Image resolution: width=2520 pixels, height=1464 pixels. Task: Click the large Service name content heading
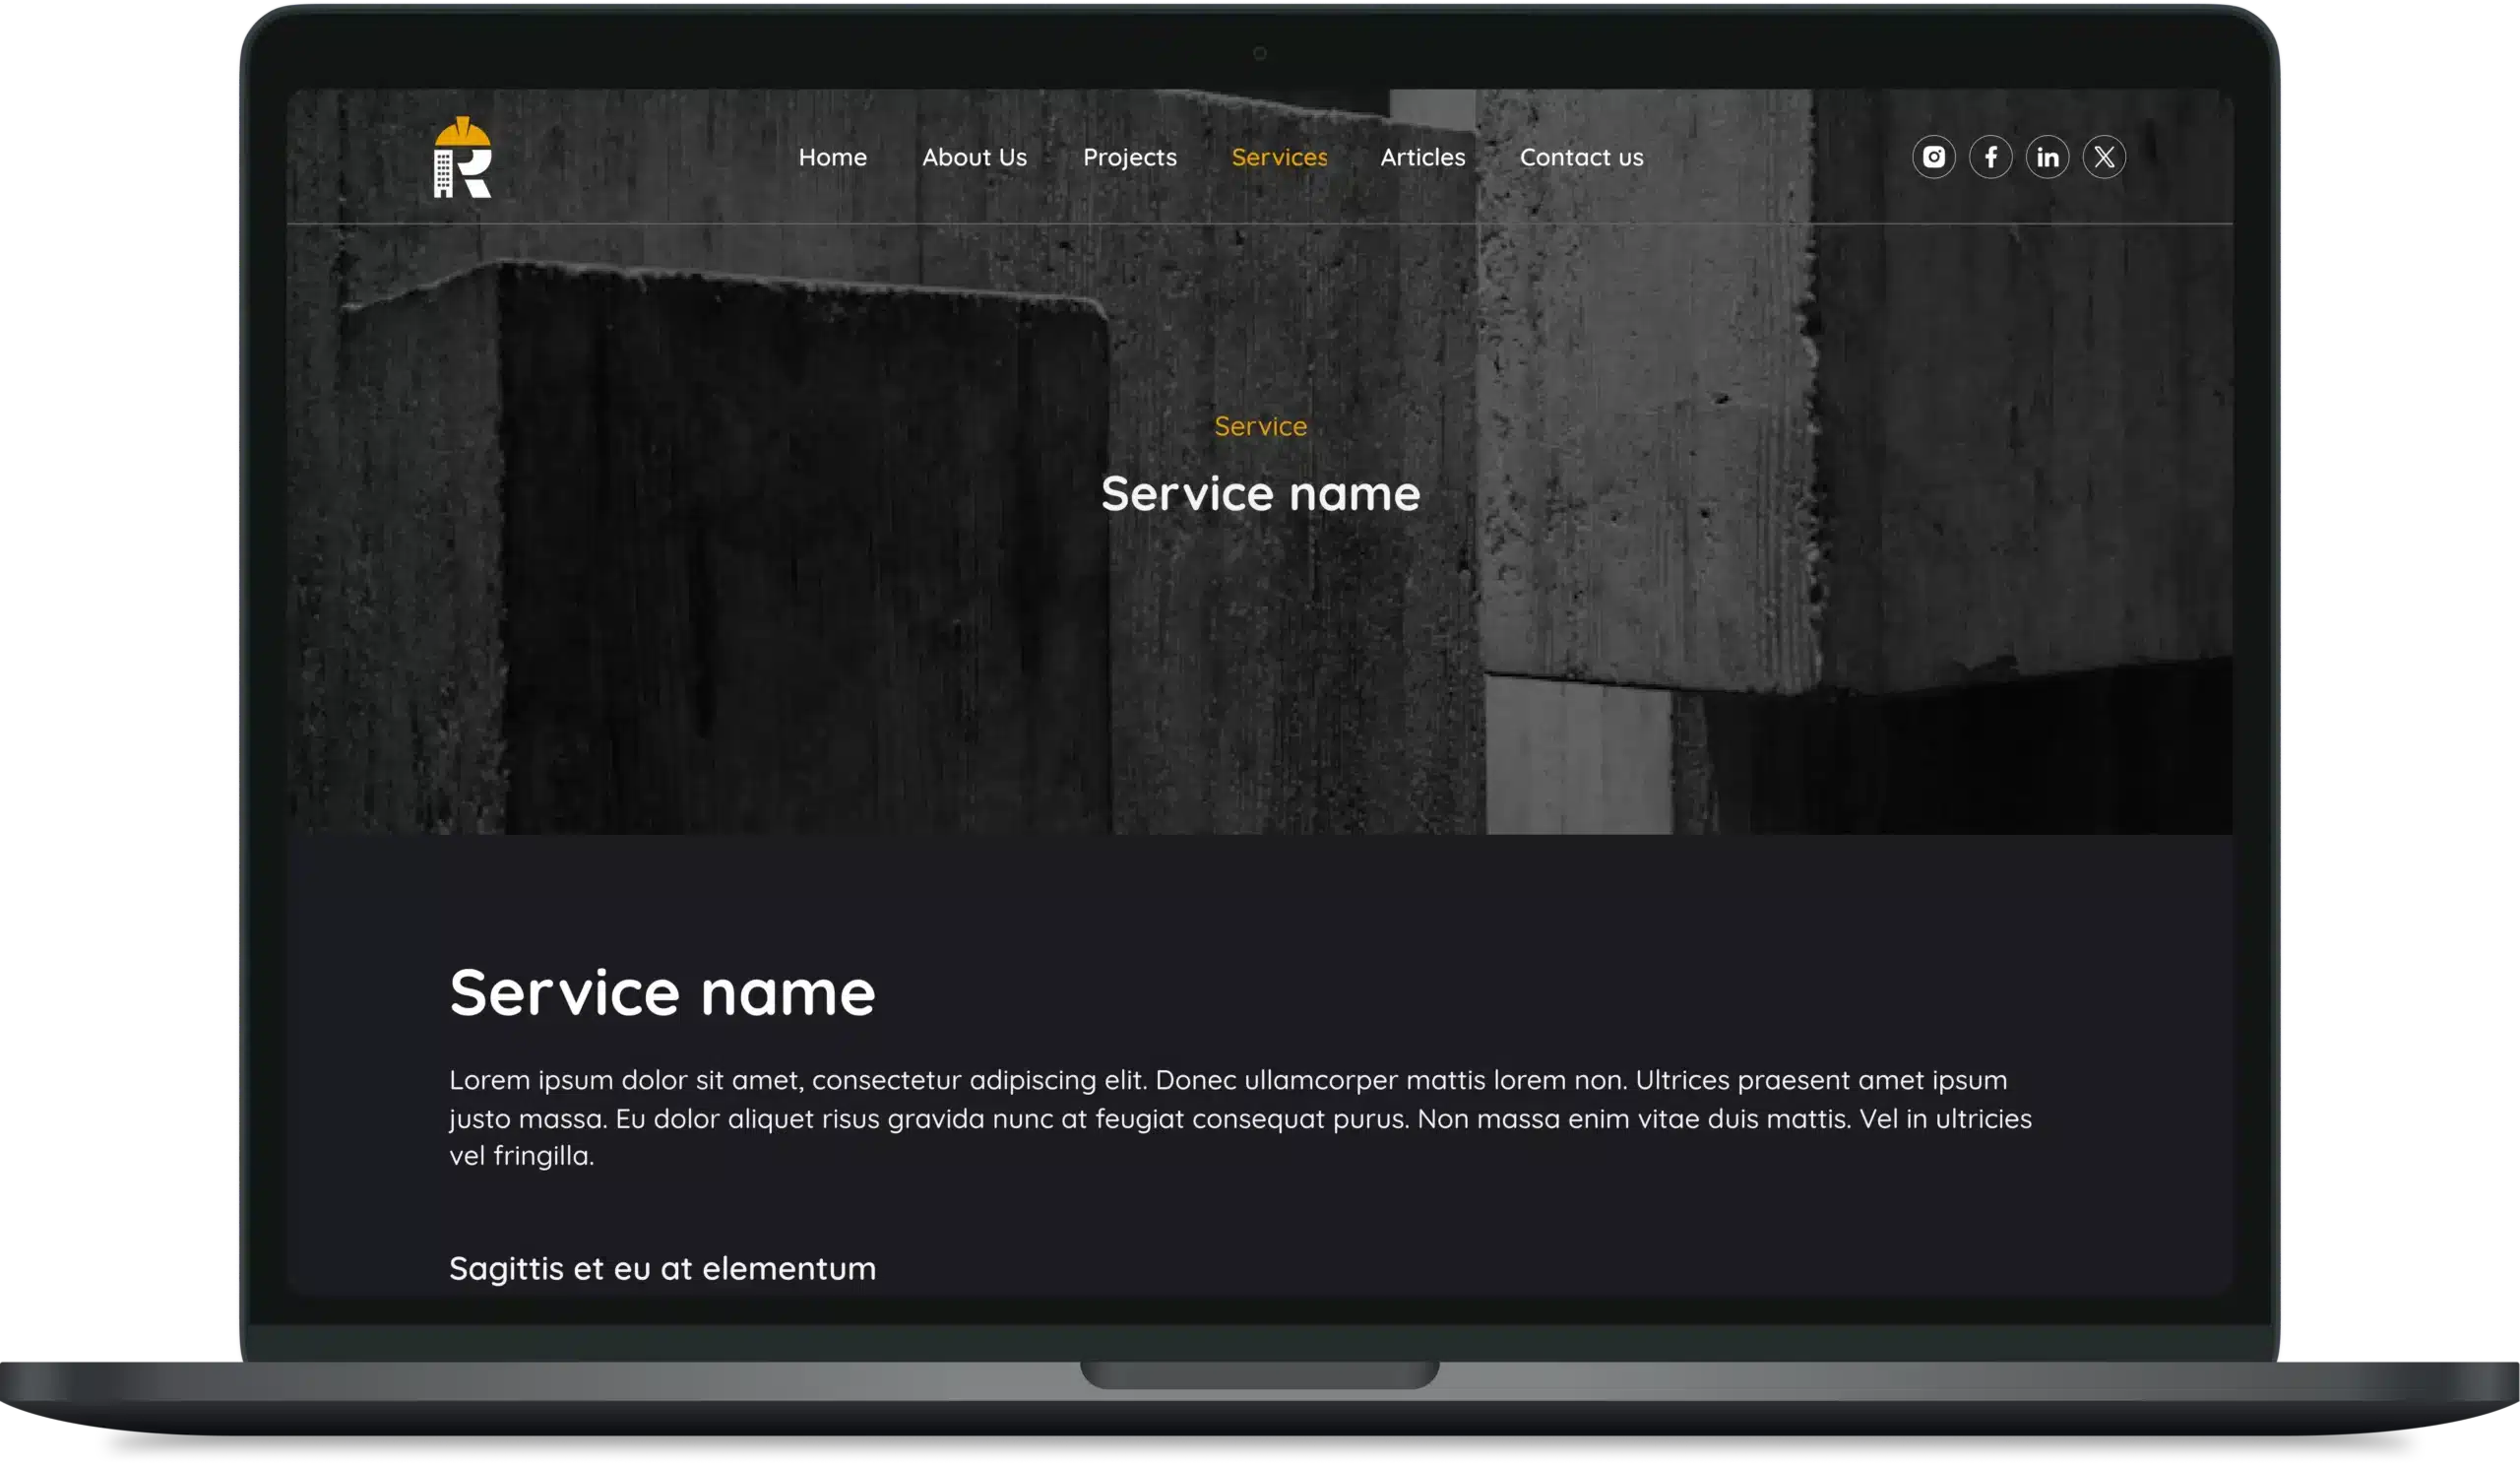pyautogui.click(x=662, y=992)
